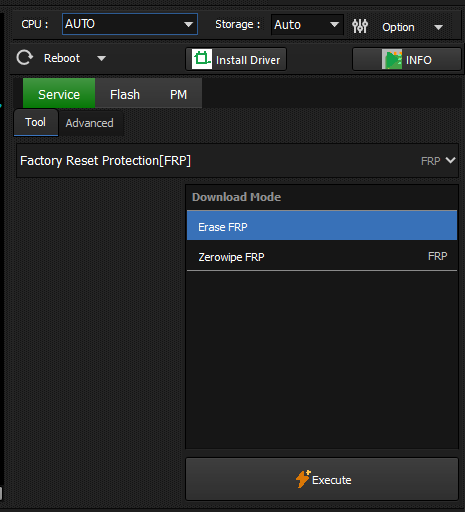This screenshot has height=512, width=465.
Task: Click the orange lightning Execute icon
Action: 303,479
